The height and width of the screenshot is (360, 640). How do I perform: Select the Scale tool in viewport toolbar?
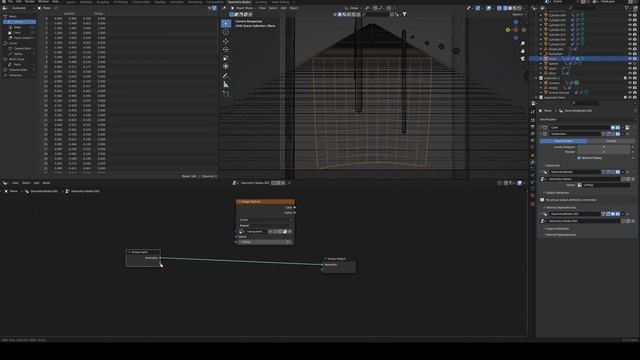click(x=226, y=58)
